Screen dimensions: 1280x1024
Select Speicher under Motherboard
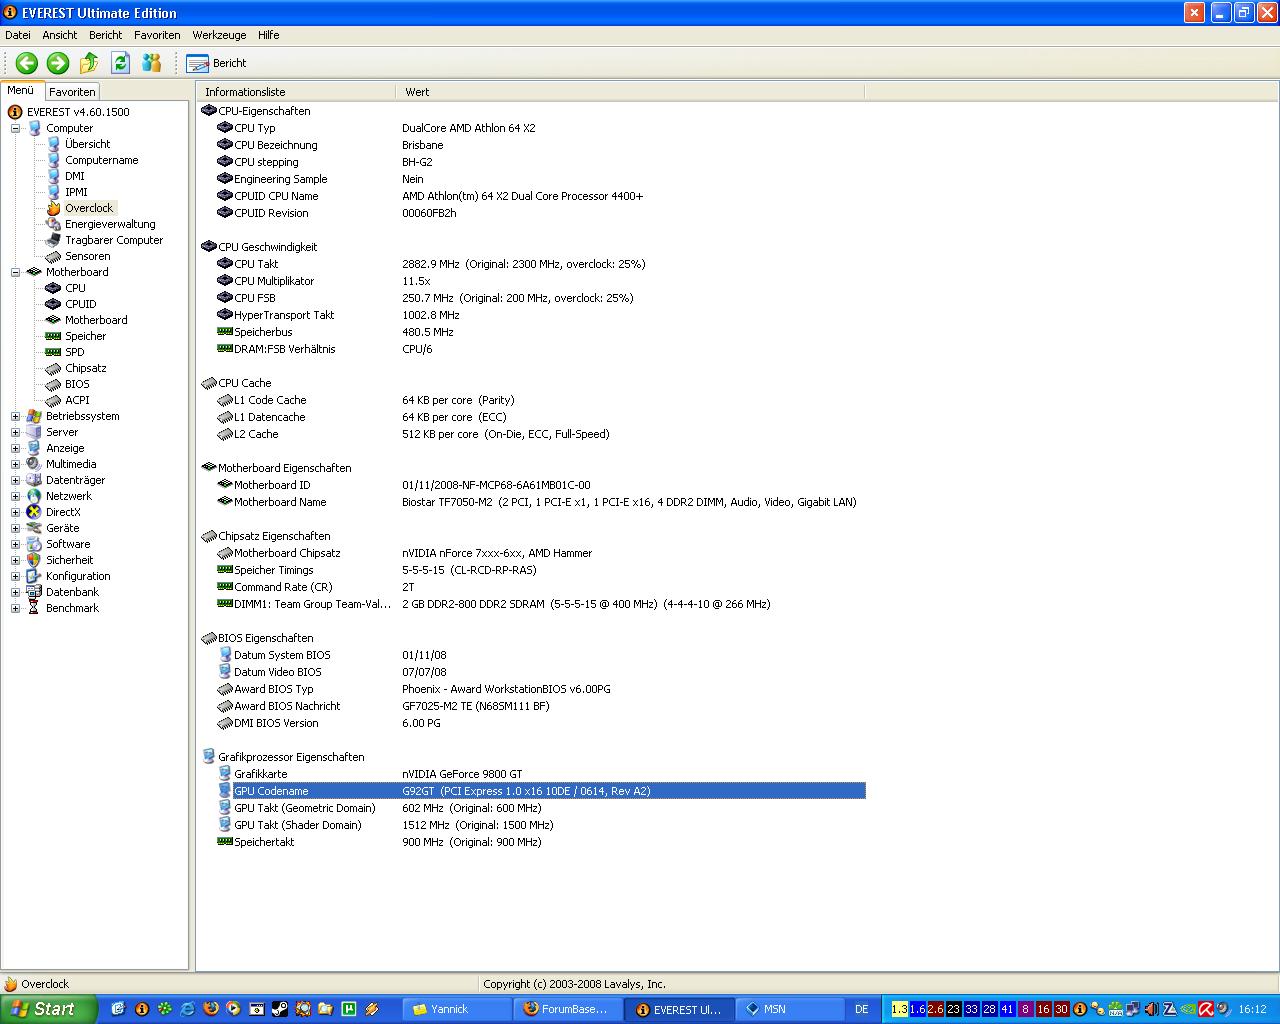point(85,336)
